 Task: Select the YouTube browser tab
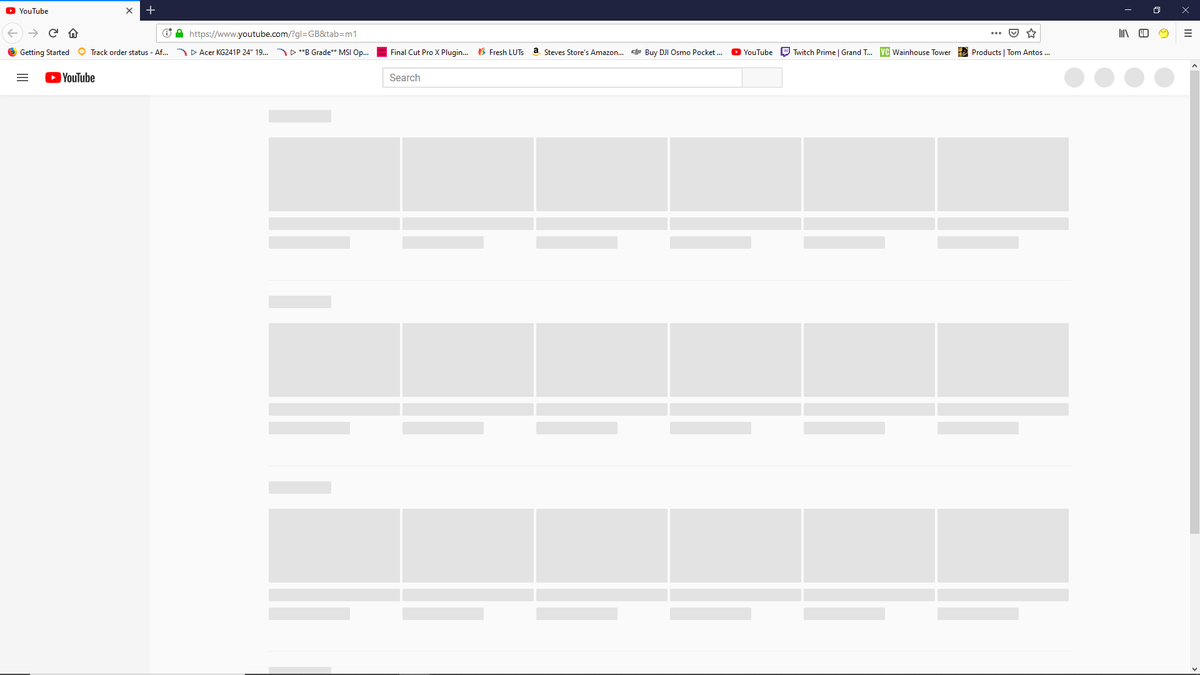point(70,11)
